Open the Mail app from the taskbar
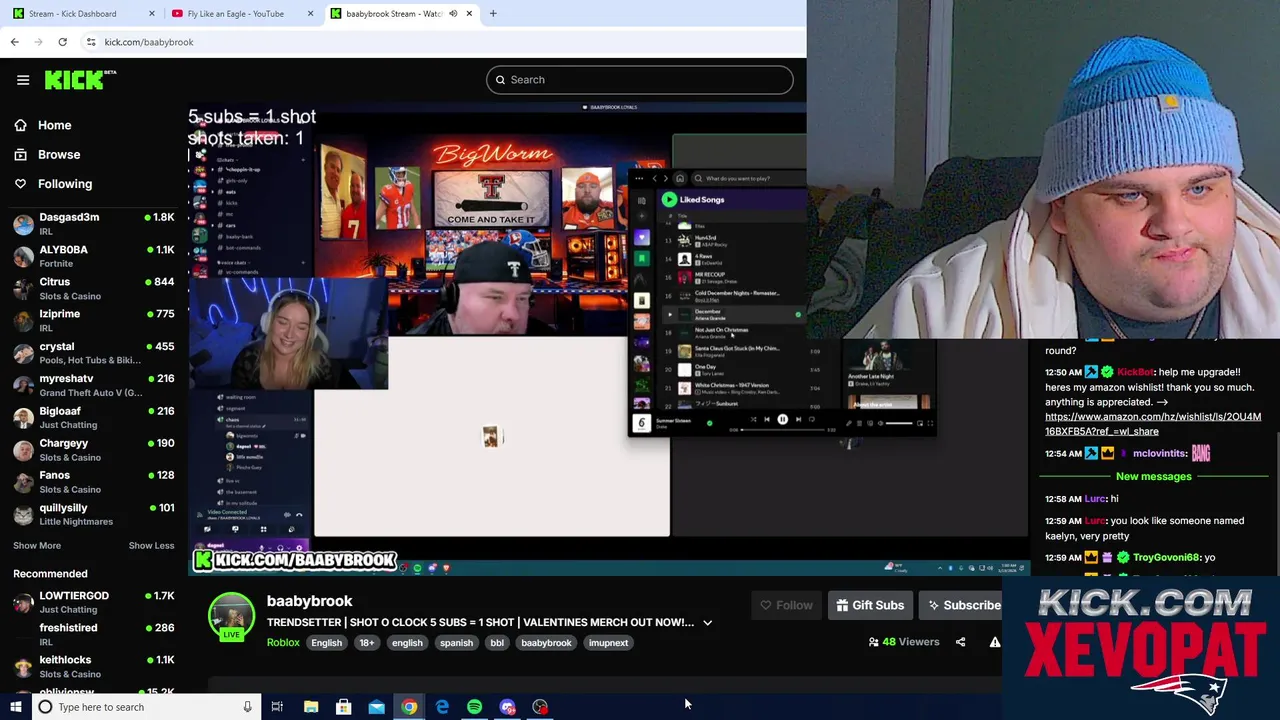1280x720 pixels. click(x=376, y=707)
